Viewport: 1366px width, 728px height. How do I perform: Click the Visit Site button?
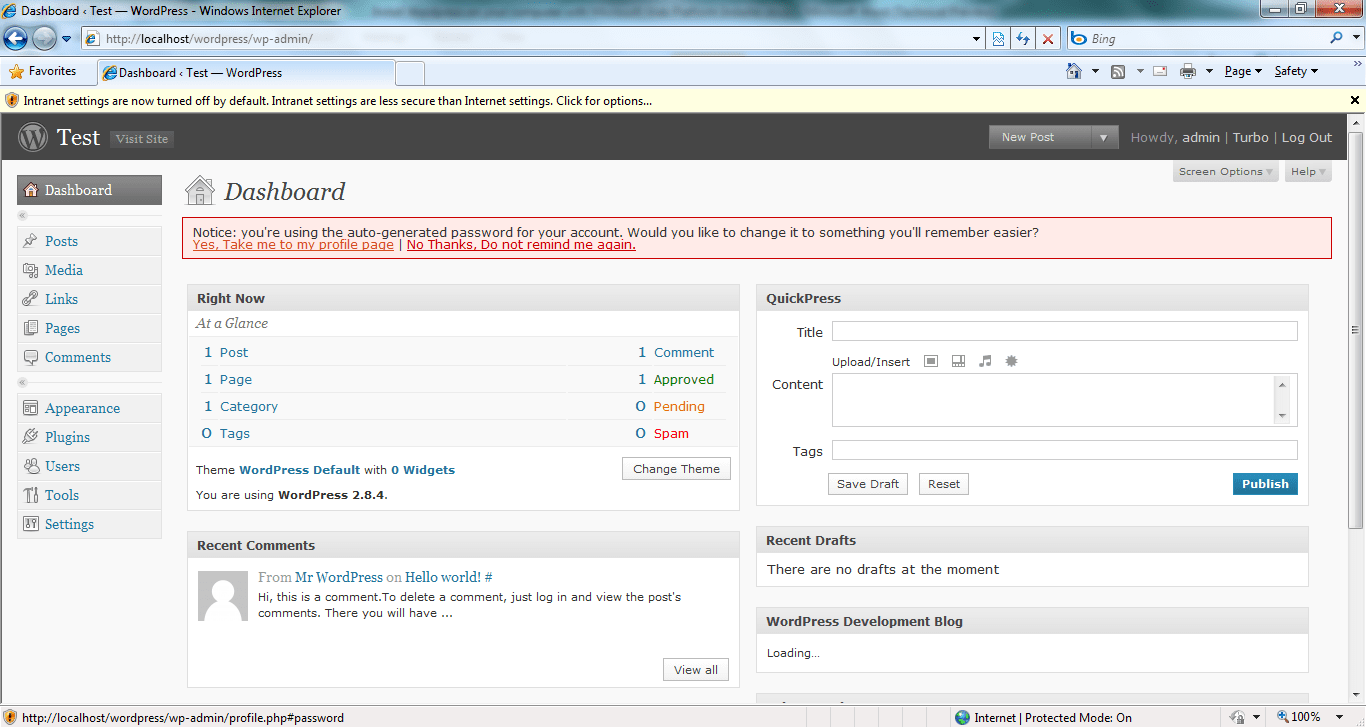click(142, 139)
